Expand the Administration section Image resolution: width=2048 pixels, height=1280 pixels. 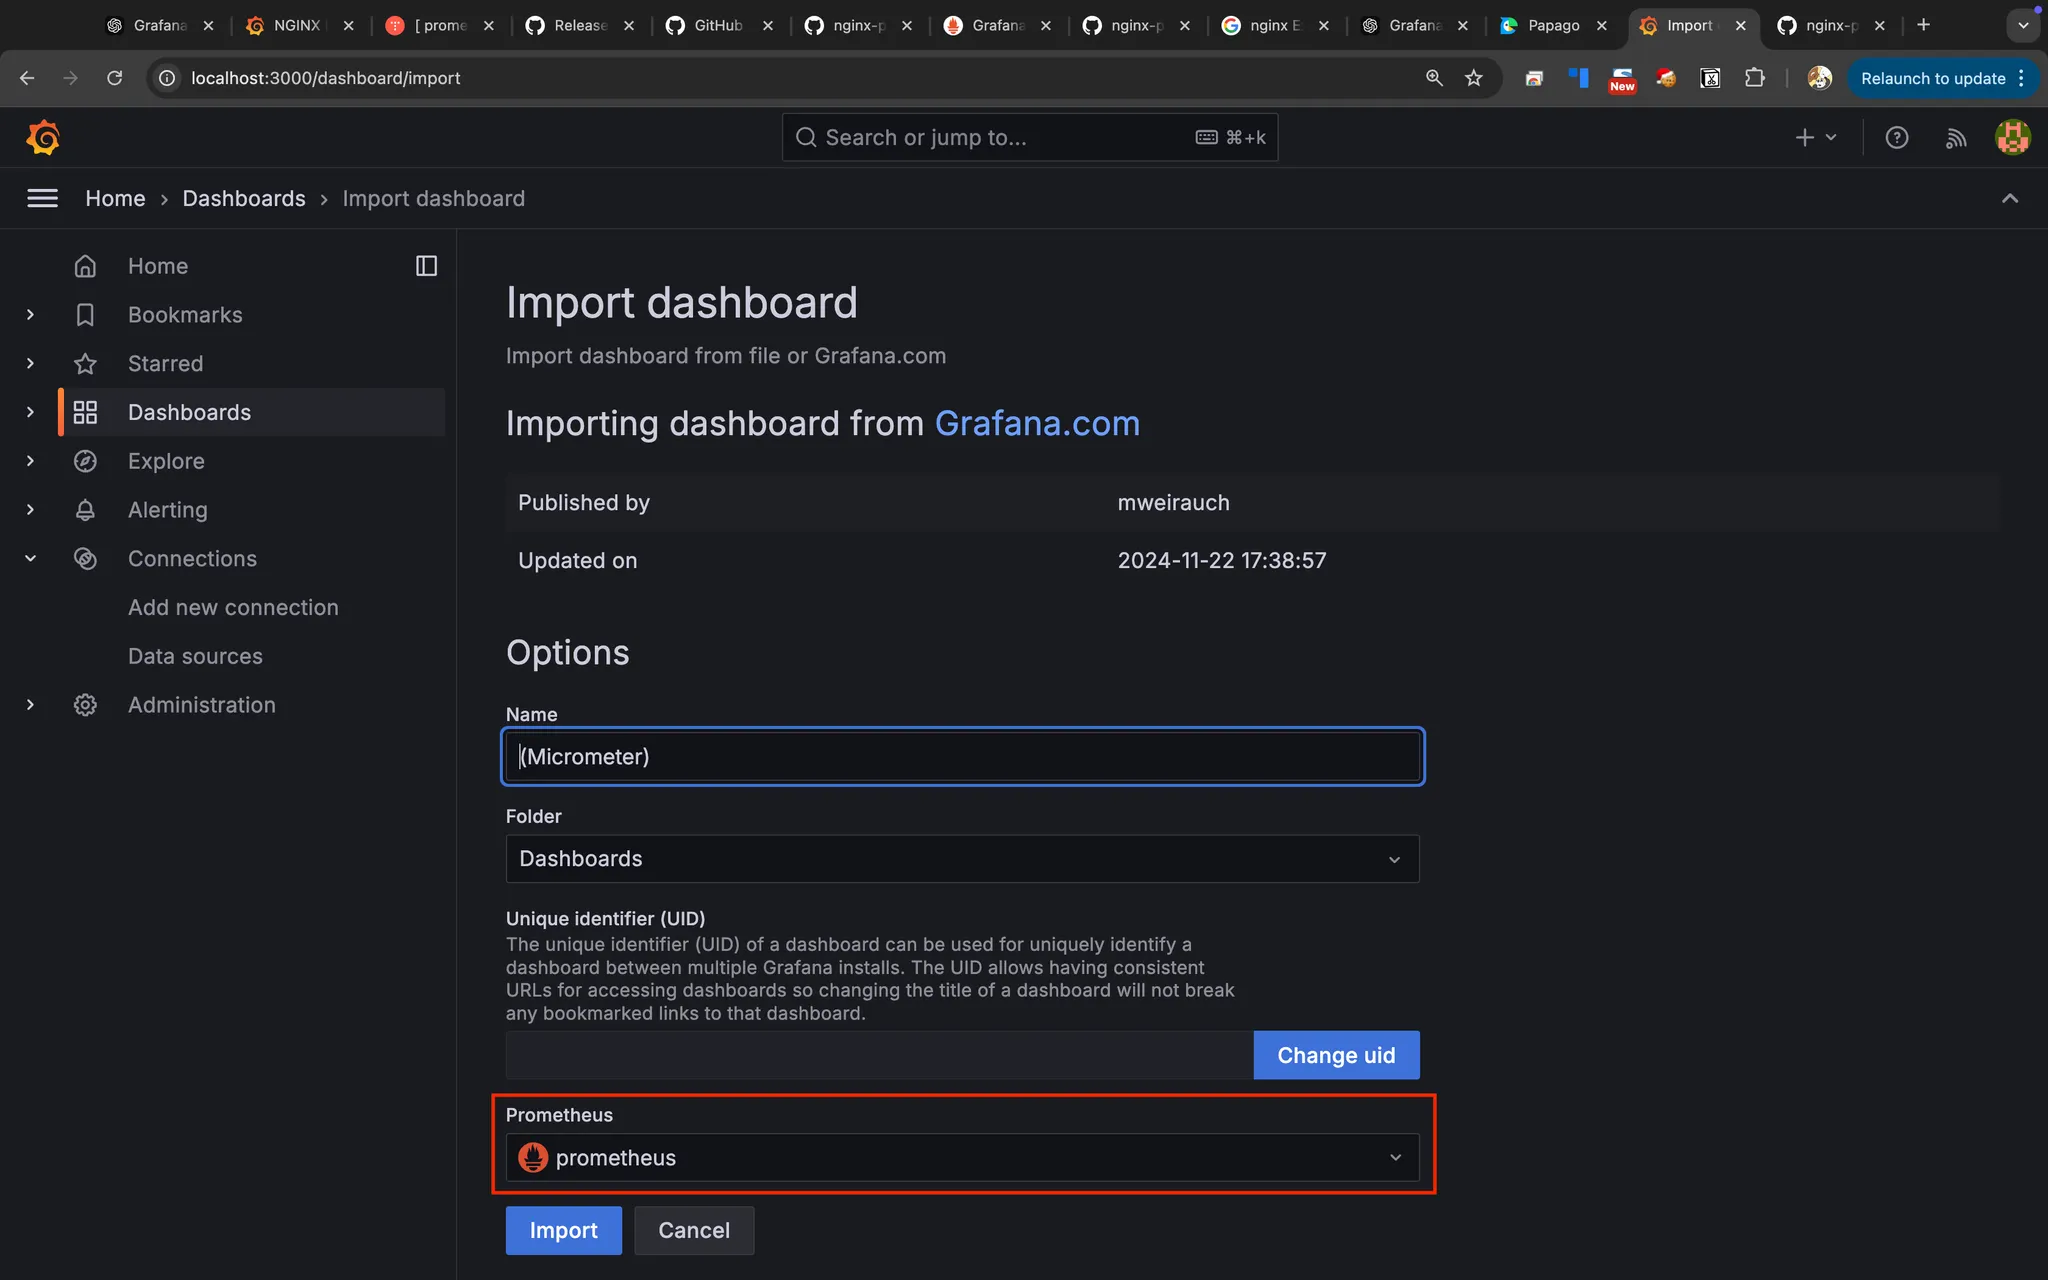(30, 705)
